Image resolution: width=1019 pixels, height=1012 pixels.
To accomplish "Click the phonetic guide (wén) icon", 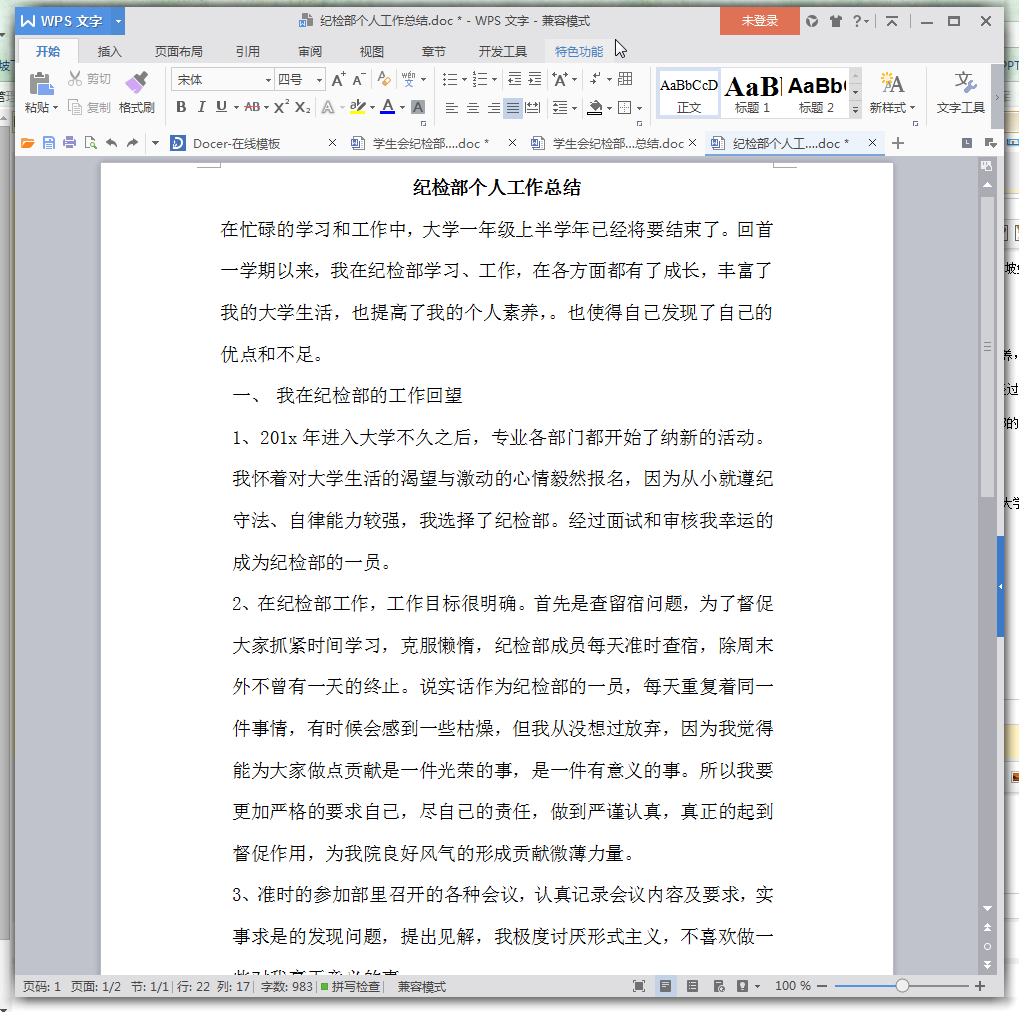I will [x=409, y=79].
